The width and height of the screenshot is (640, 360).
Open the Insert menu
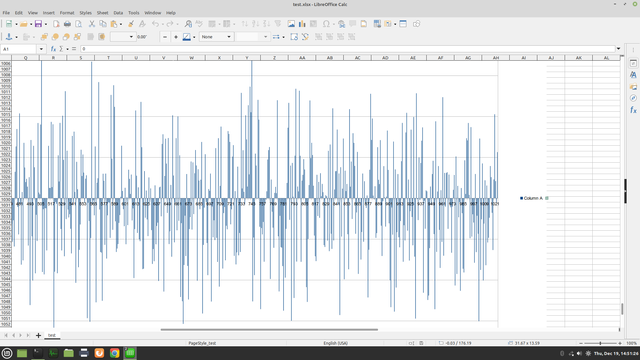pyautogui.click(x=49, y=13)
